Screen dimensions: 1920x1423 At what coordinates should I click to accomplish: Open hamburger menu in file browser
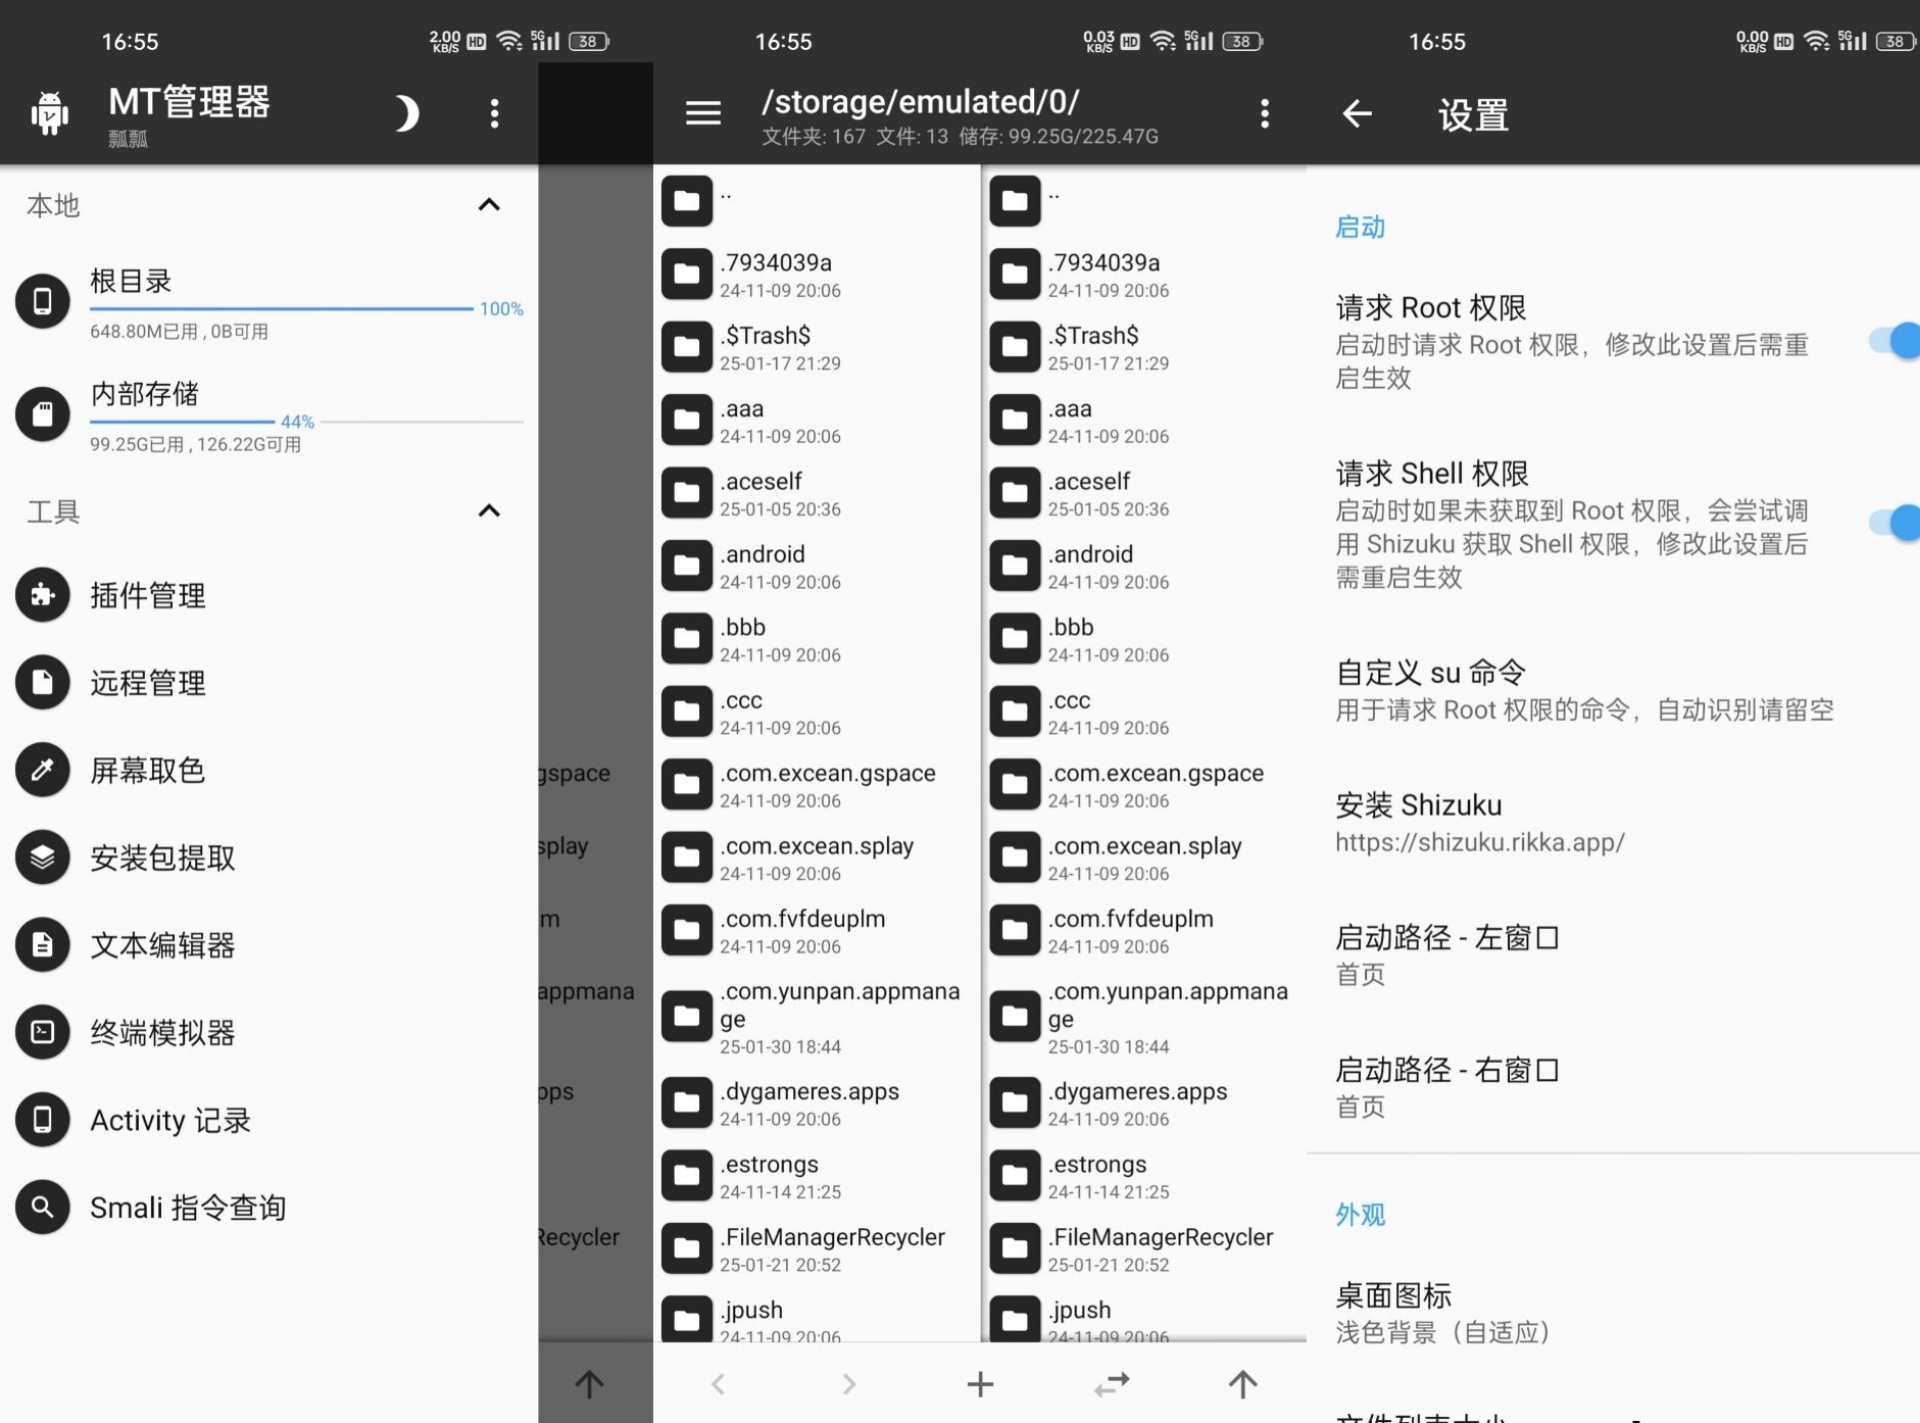(x=703, y=113)
